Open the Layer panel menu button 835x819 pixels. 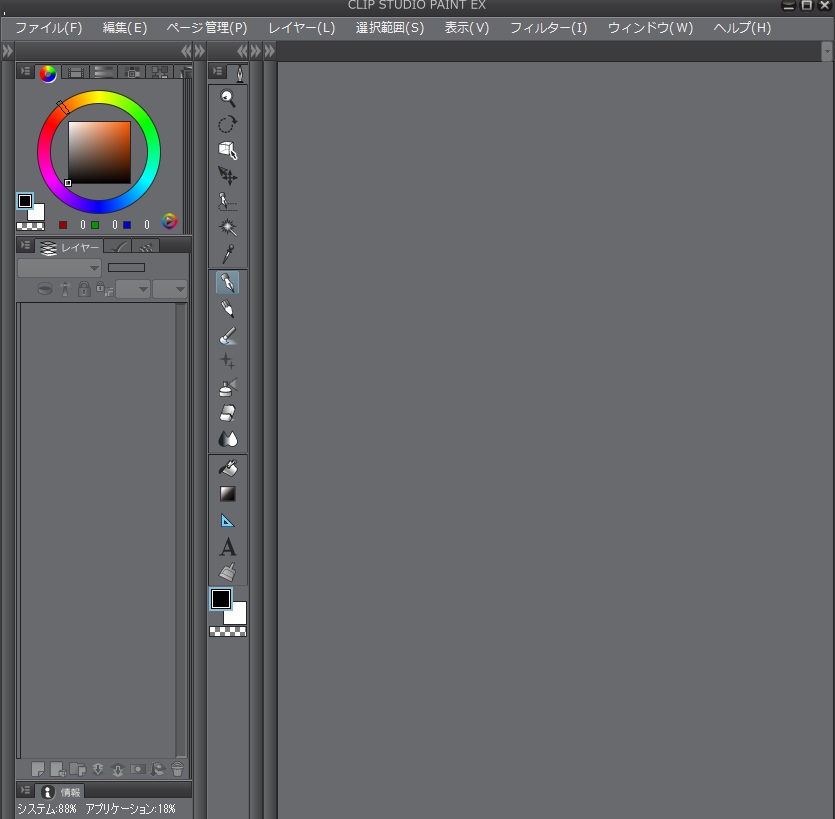click(x=25, y=246)
